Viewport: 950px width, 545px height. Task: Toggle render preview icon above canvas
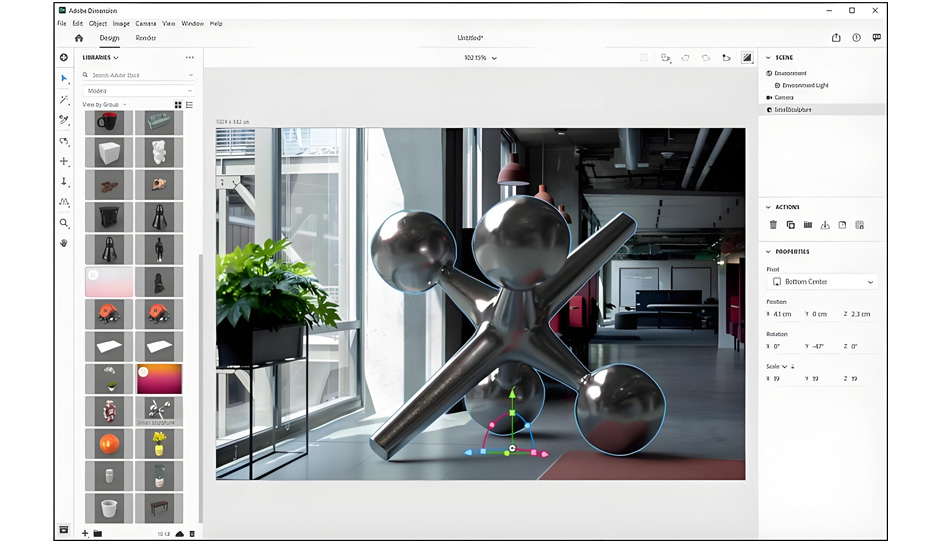coord(747,58)
